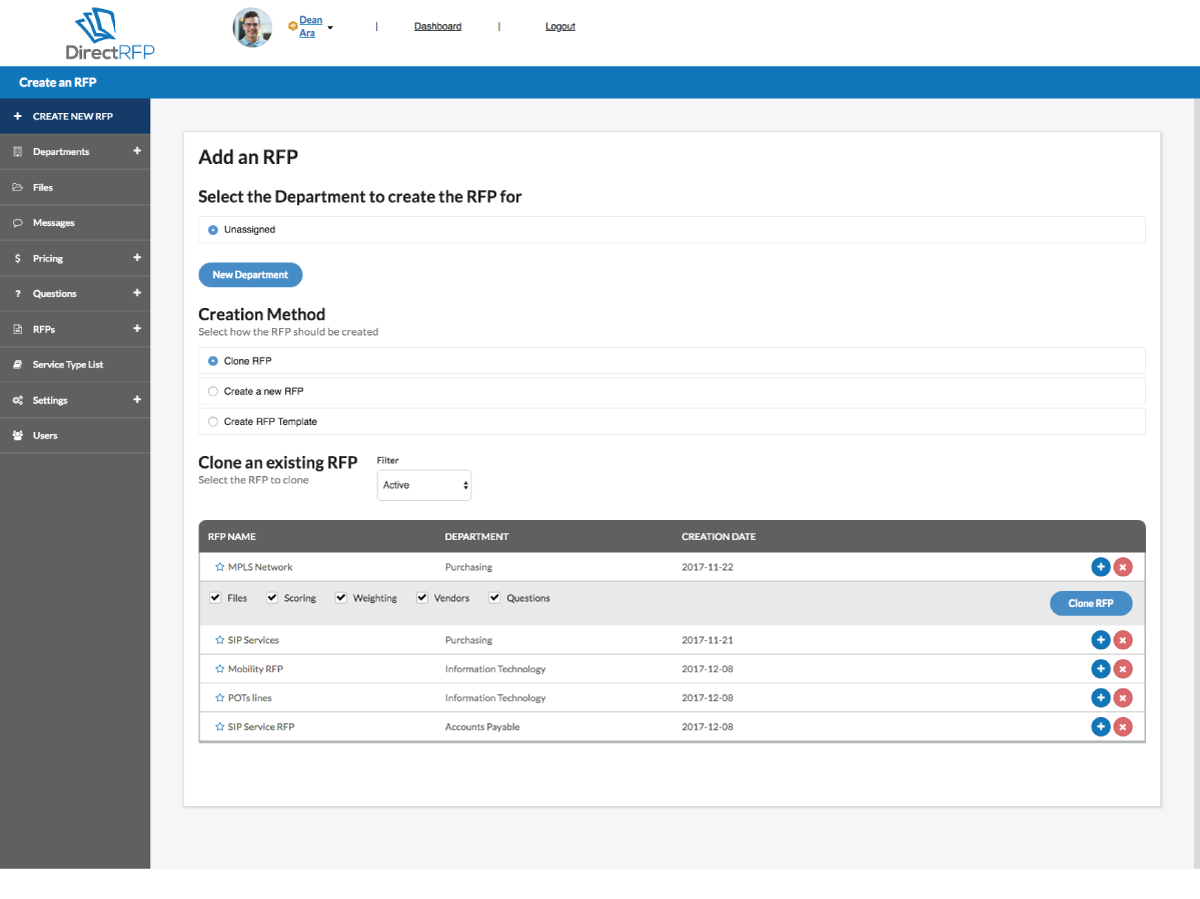Click the Departments building icon in sidebar
This screenshot has width=1200, height=899.
click(x=17, y=152)
